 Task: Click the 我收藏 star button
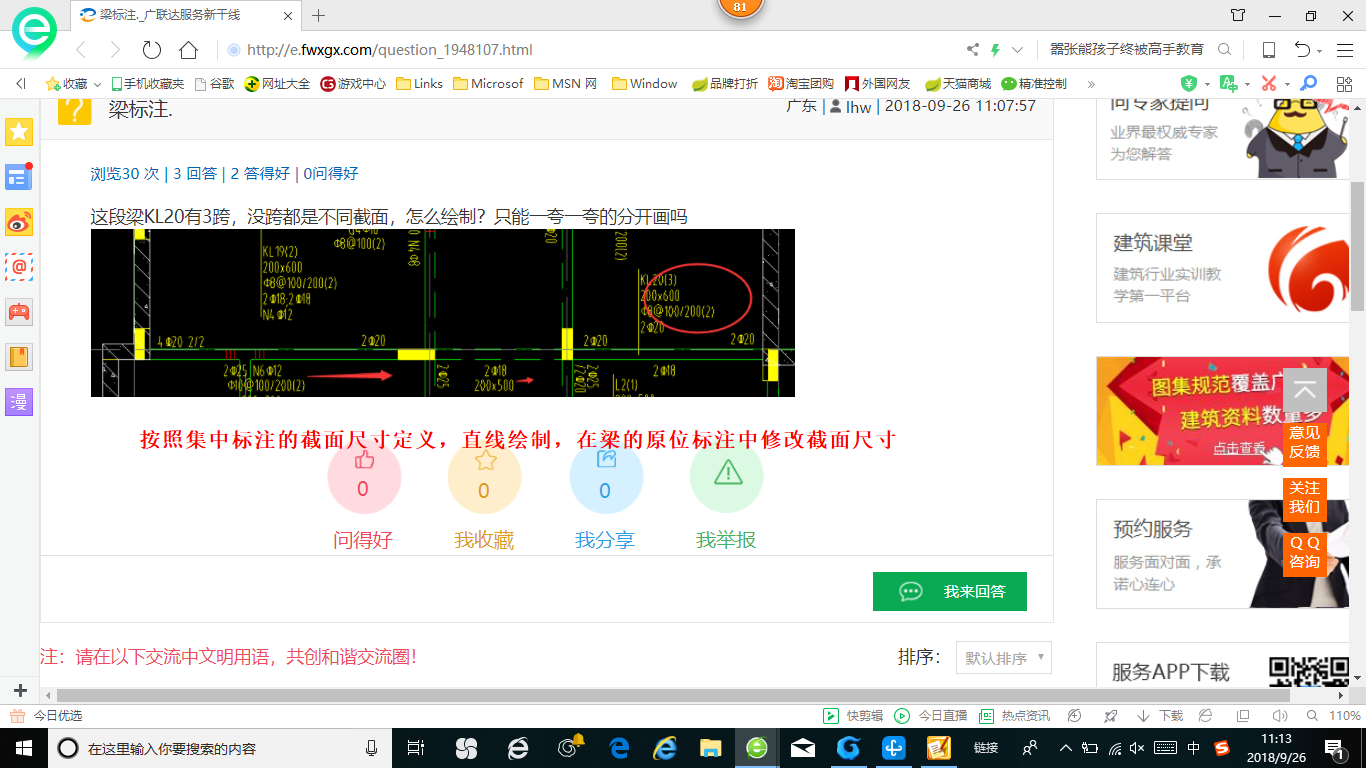485,477
